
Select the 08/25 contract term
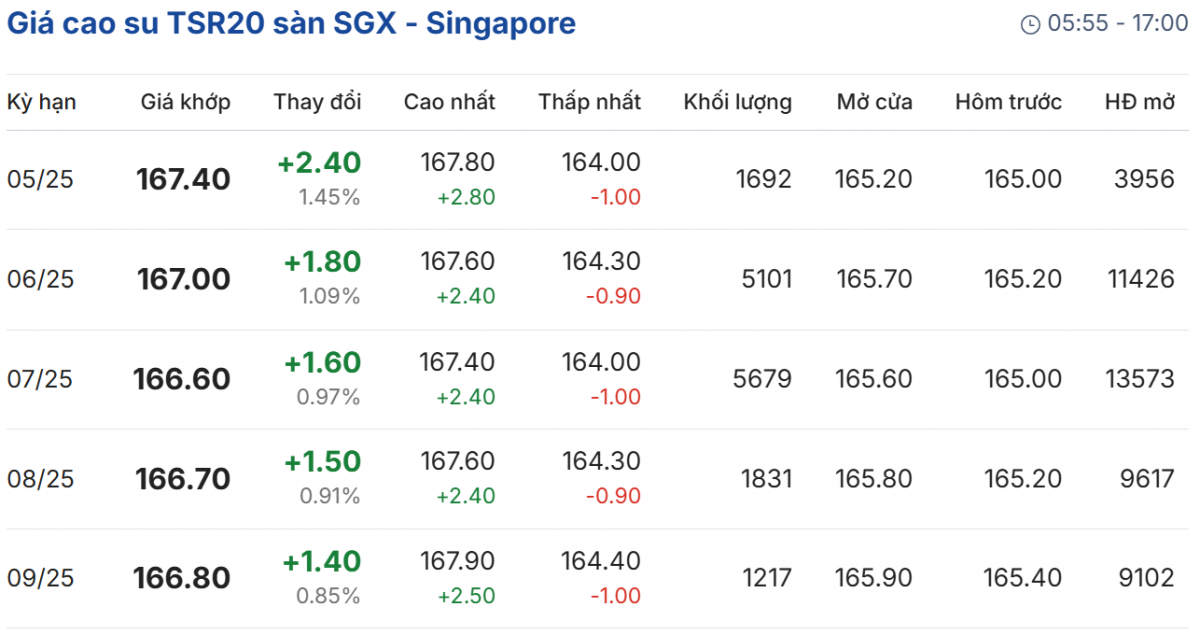tap(40, 479)
